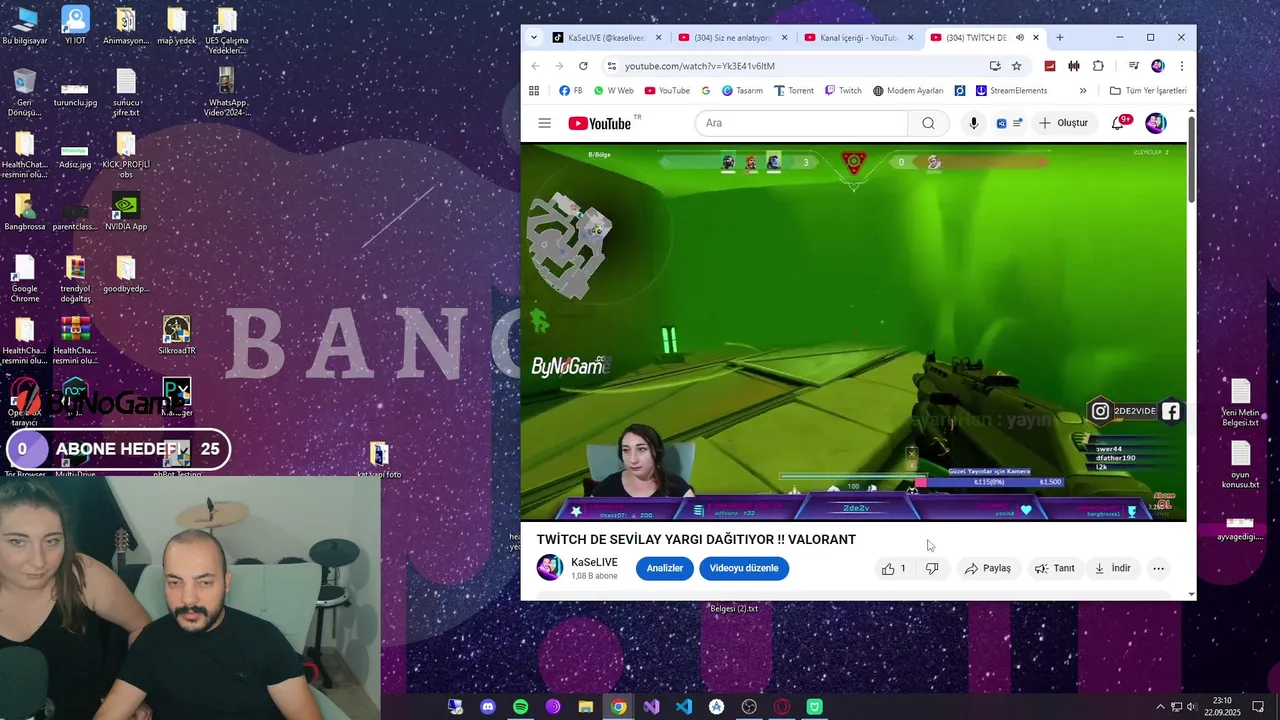
Task: Mute the playing tab via speaker icon
Action: point(1019,38)
